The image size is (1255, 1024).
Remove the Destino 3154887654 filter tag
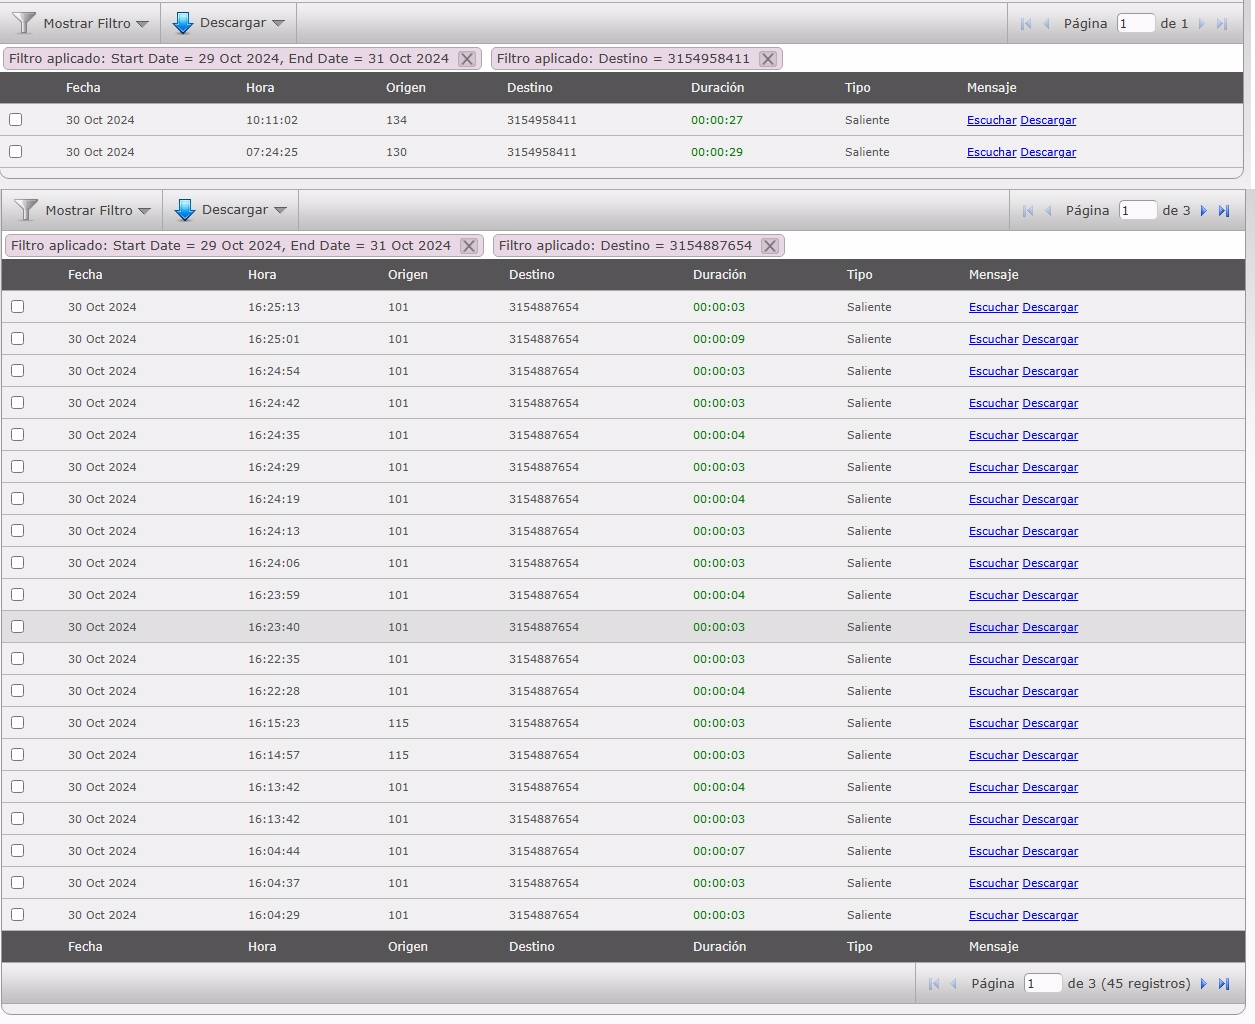point(769,246)
